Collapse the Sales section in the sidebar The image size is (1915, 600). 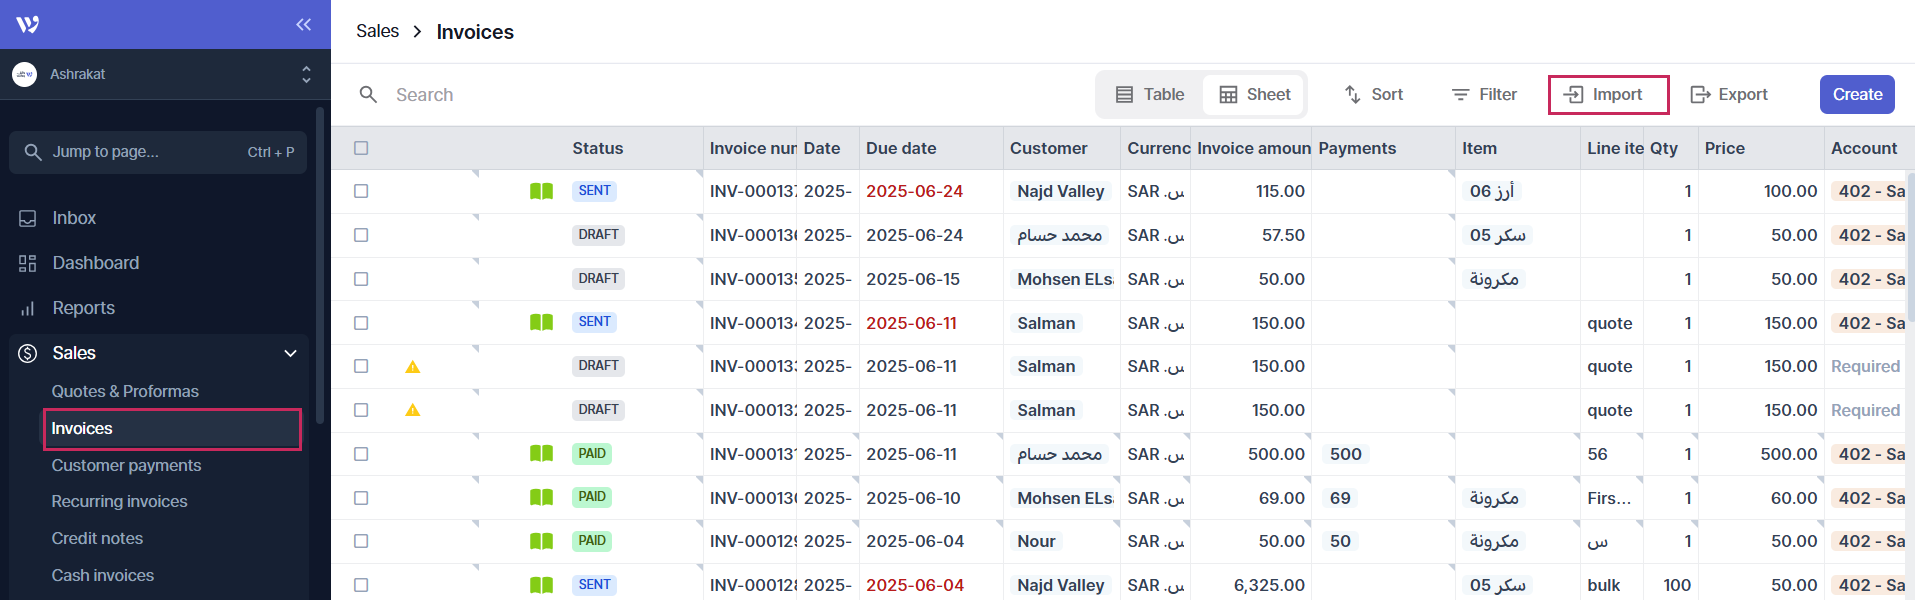point(290,353)
